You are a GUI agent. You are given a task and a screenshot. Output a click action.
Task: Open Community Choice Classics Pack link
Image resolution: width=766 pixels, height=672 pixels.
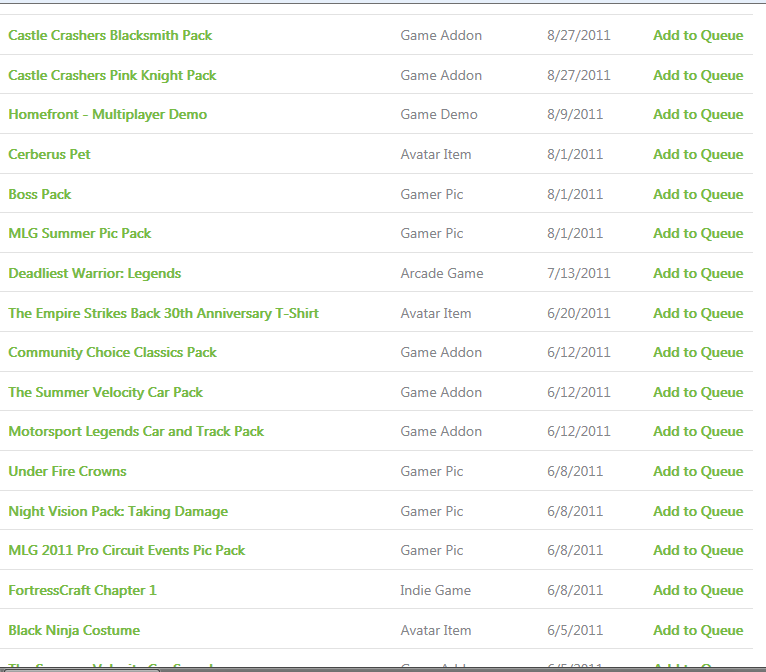coord(112,353)
